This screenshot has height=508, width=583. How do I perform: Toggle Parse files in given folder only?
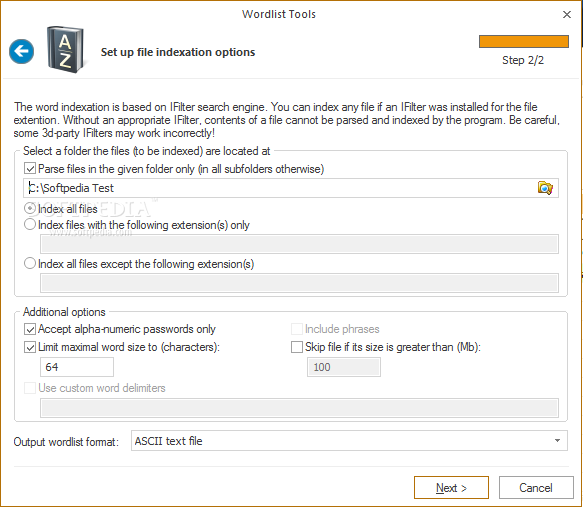pyautogui.click(x=30, y=168)
